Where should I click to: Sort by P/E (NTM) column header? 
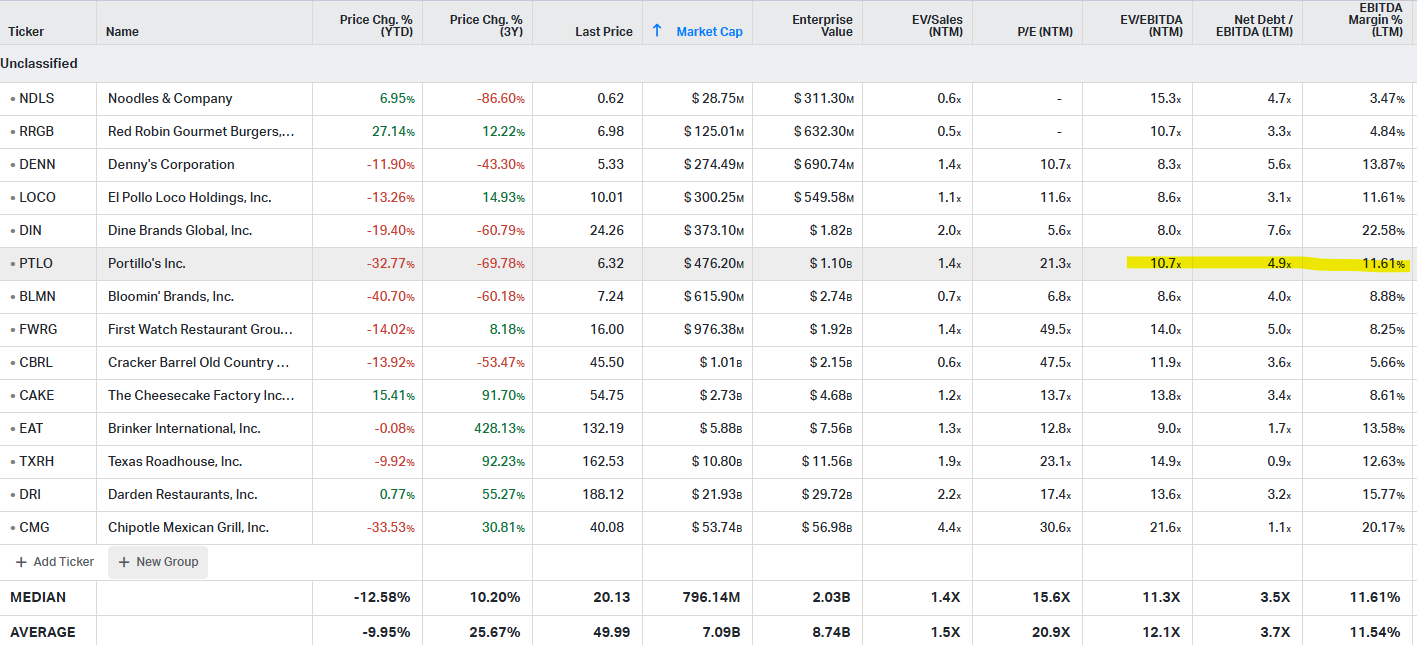(1045, 31)
